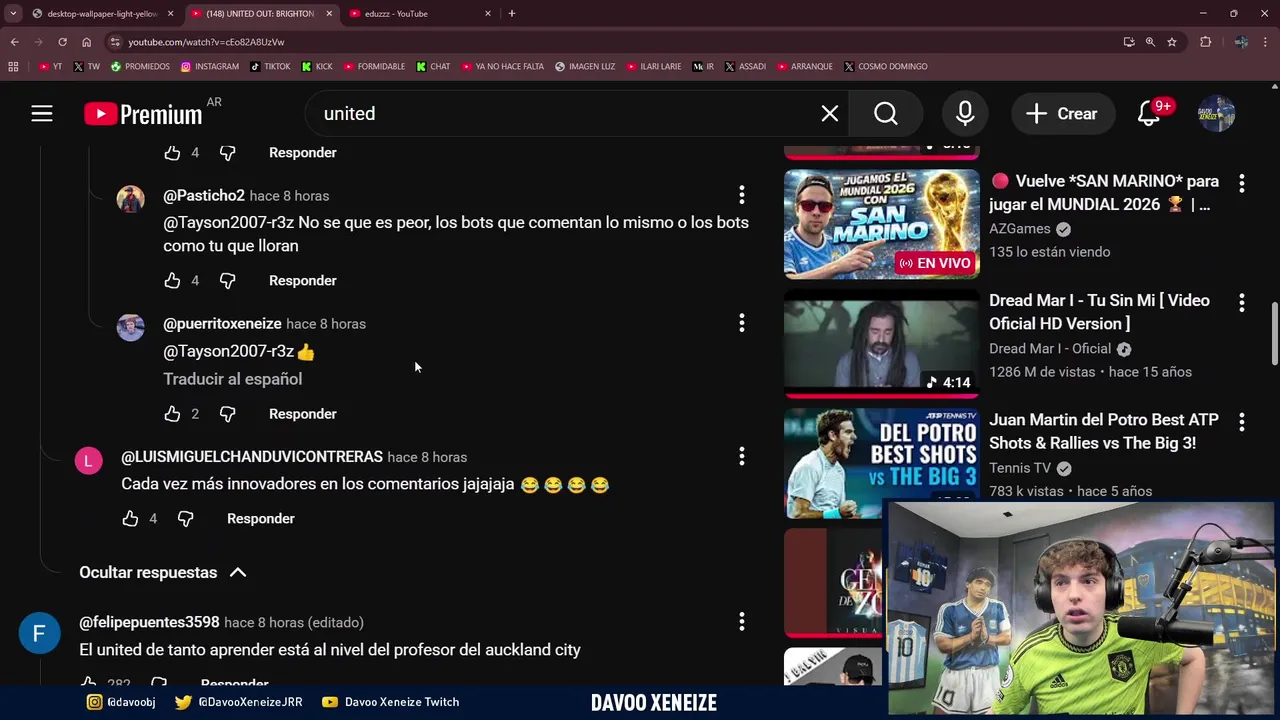Start voice search with microphone
Image resolution: width=1280 pixels, height=720 pixels.
(965, 114)
